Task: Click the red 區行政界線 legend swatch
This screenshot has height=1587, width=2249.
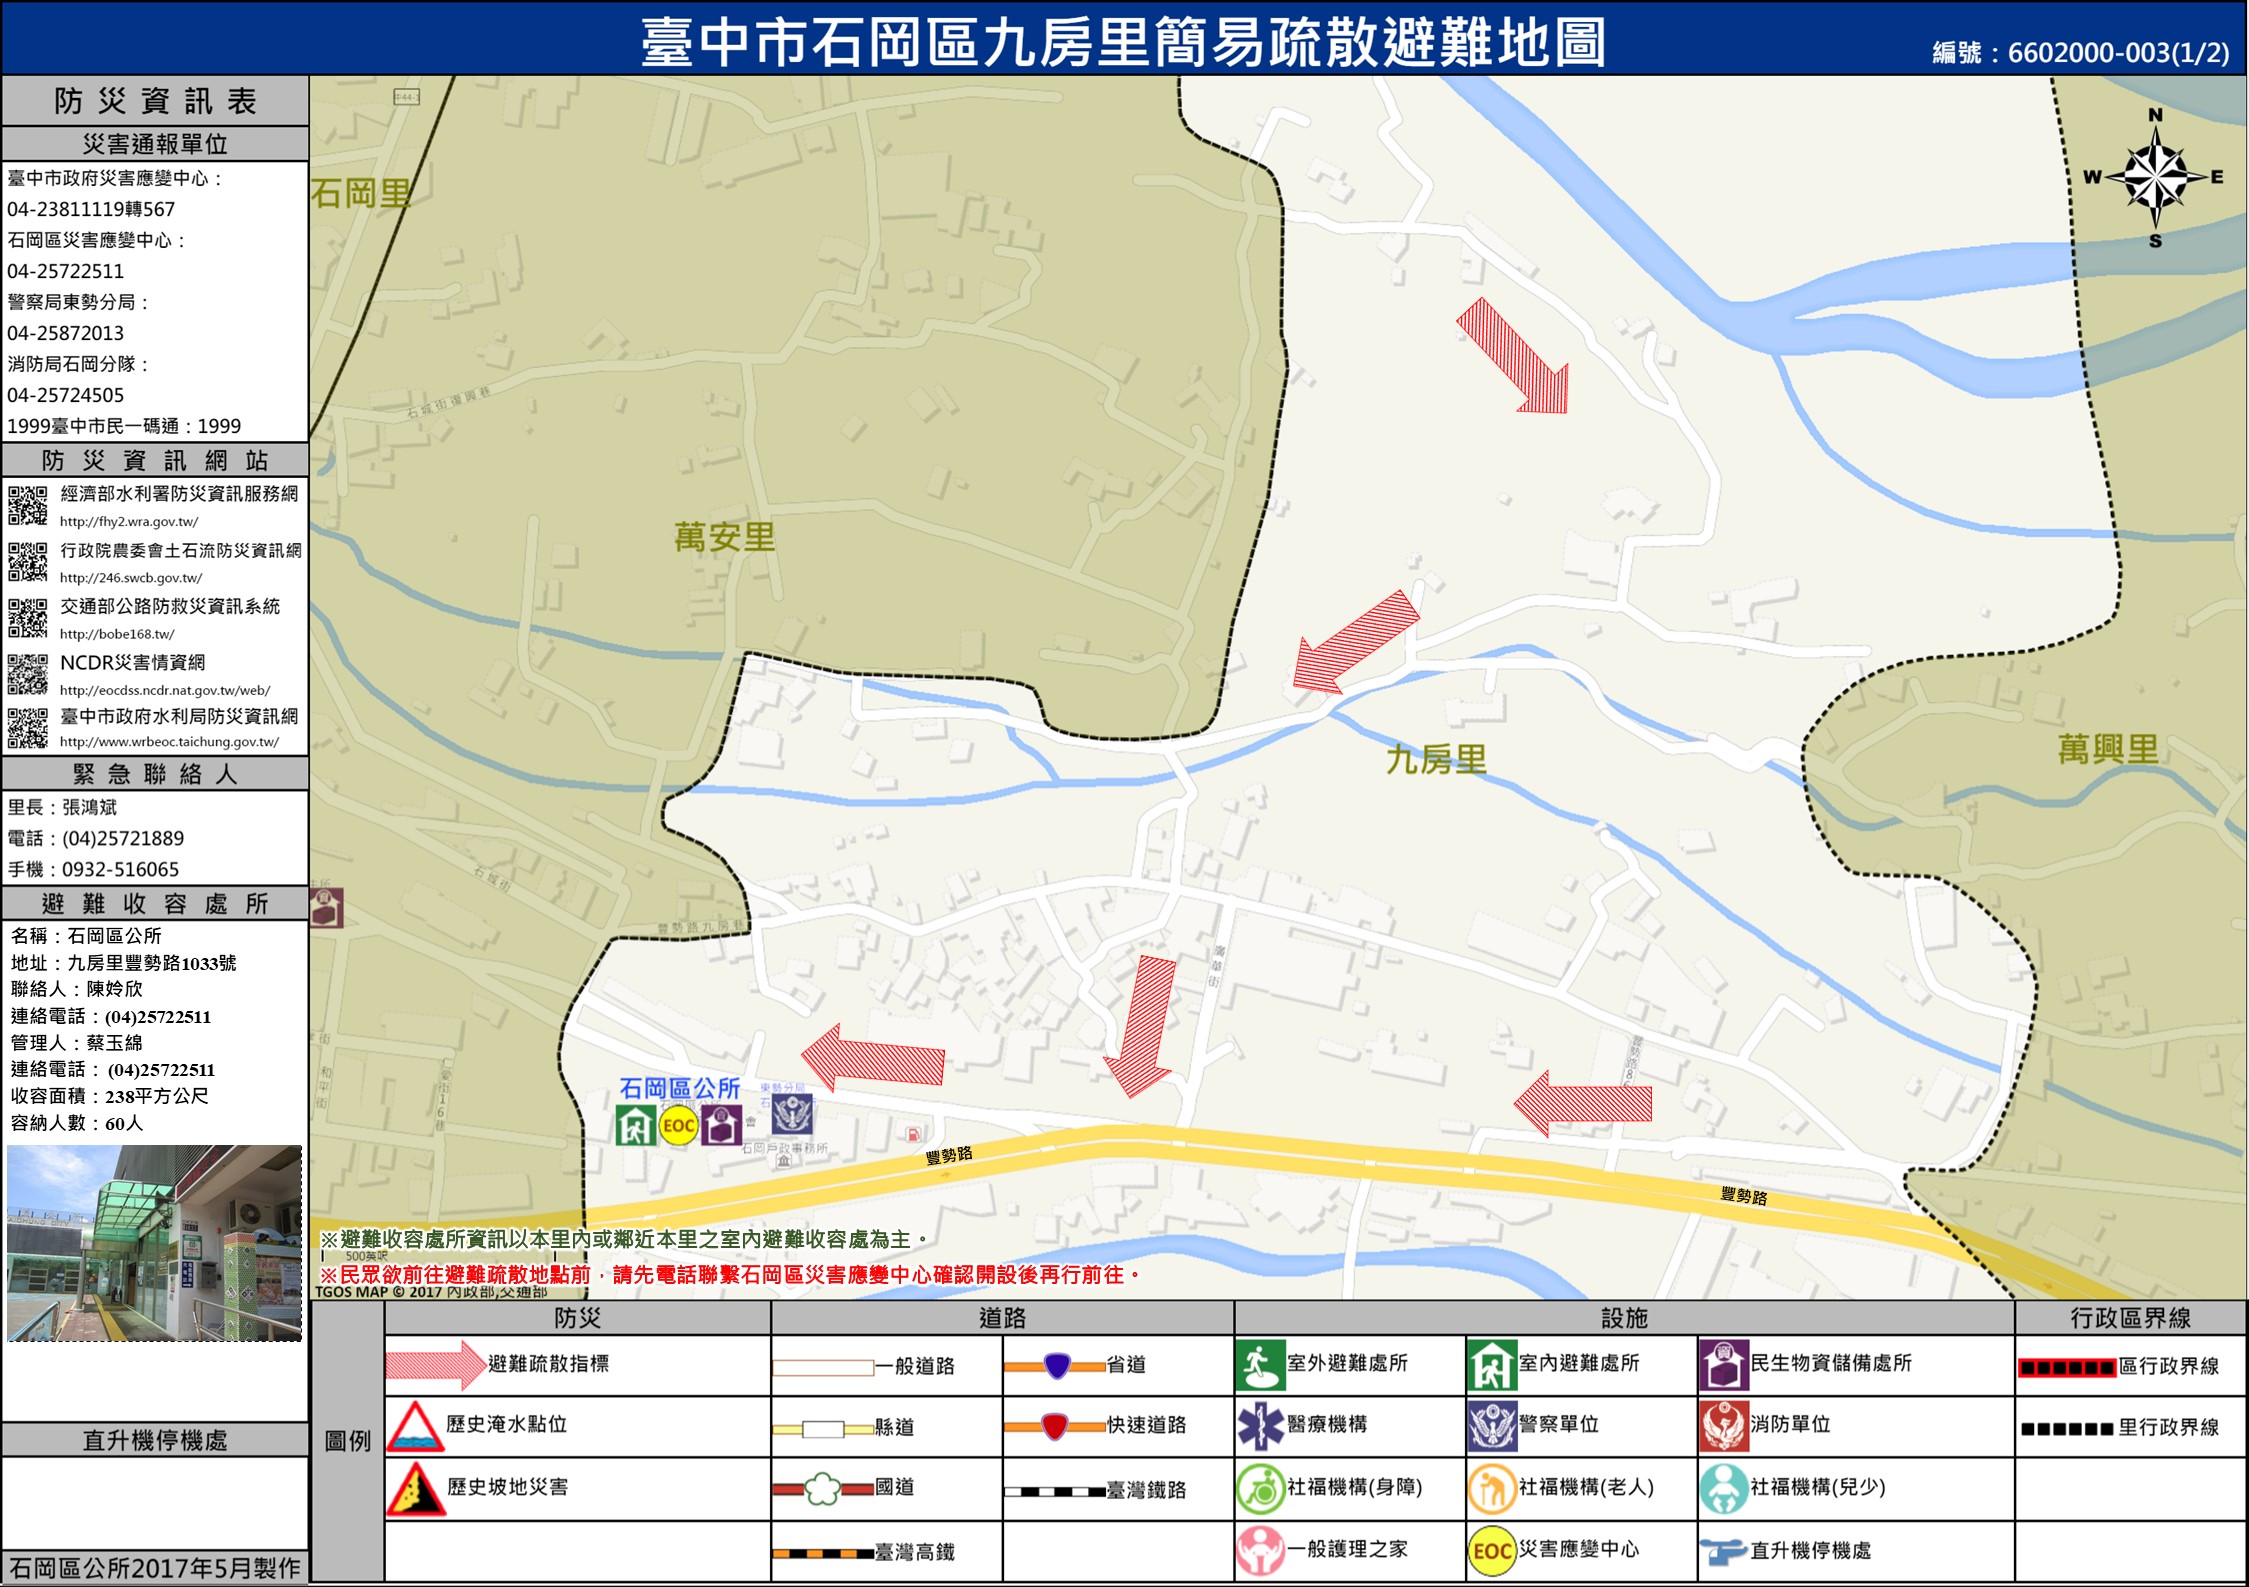Action: pyautogui.click(x=2066, y=1367)
